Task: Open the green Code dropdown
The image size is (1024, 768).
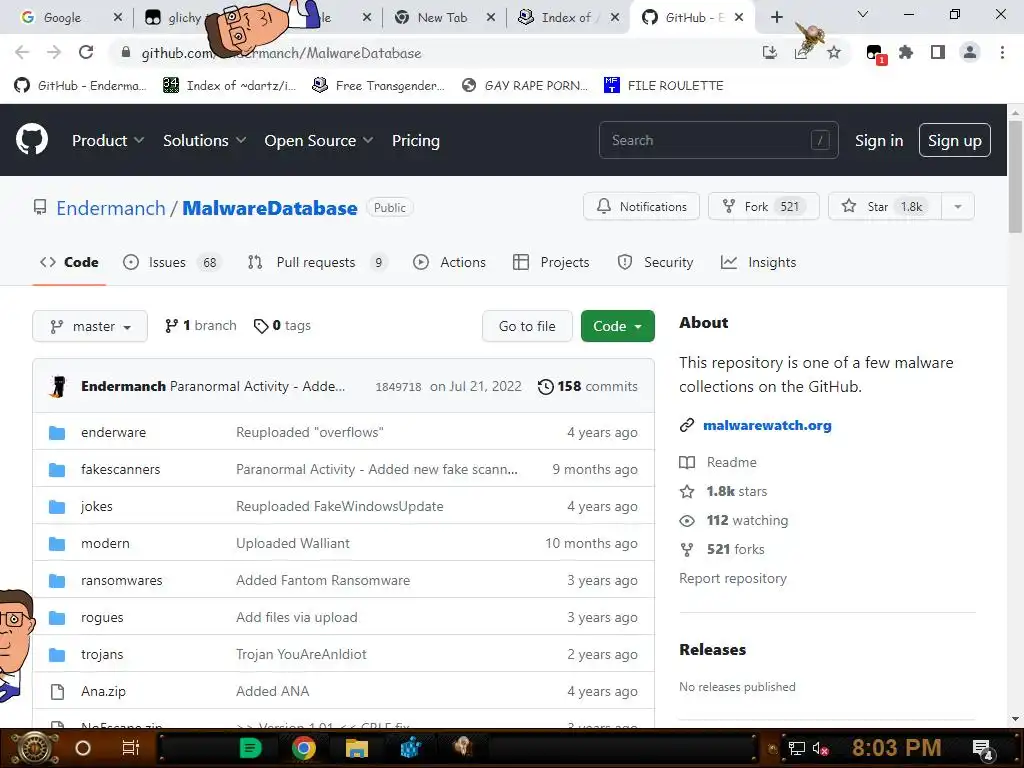Action: (x=617, y=326)
